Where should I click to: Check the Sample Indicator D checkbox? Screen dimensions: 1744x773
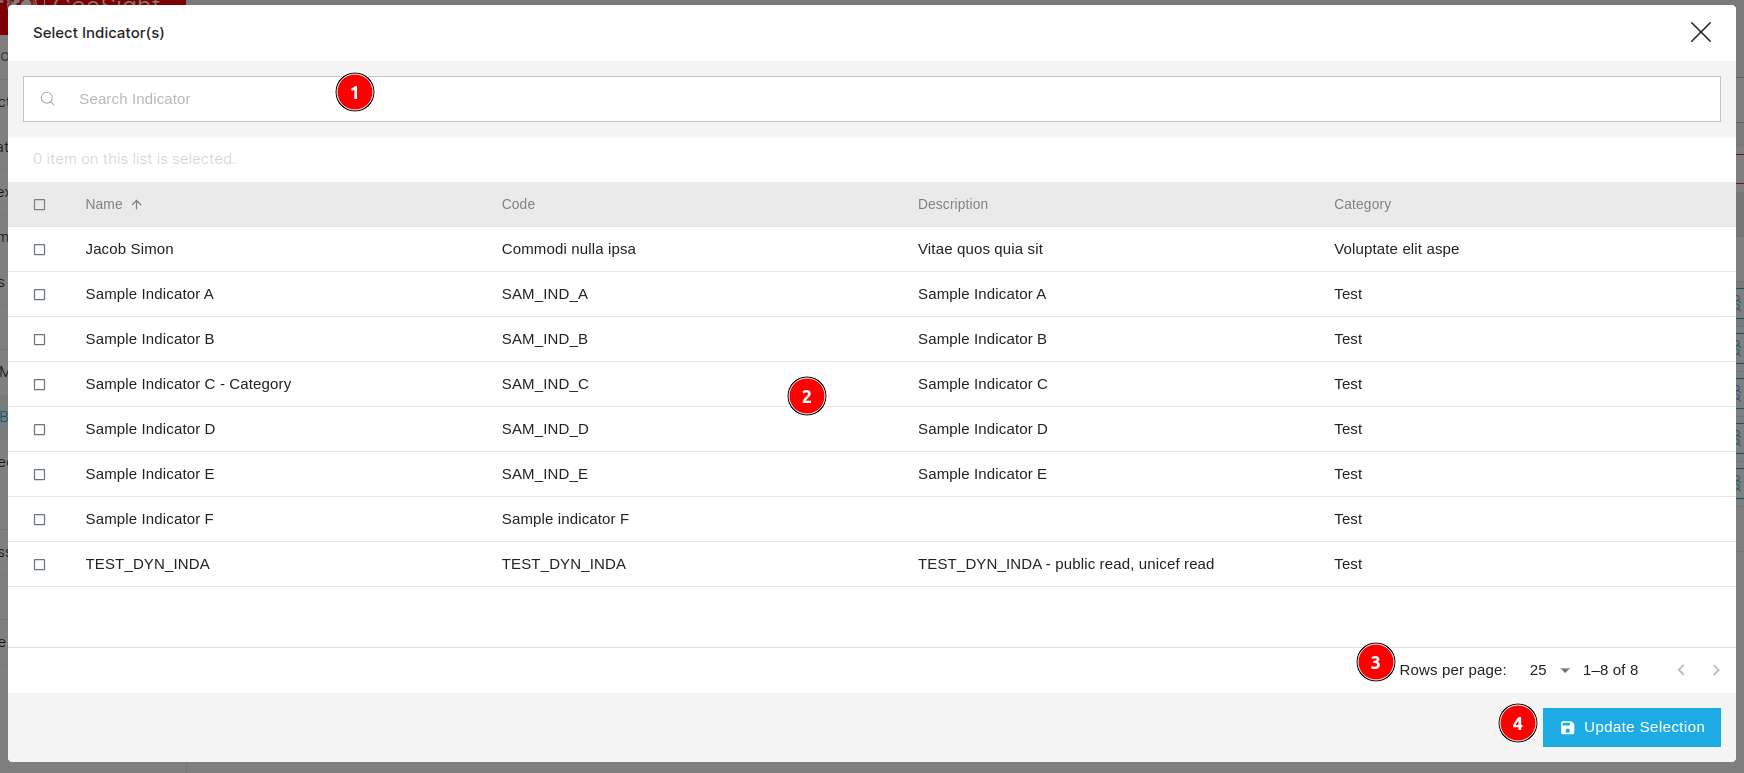40,429
